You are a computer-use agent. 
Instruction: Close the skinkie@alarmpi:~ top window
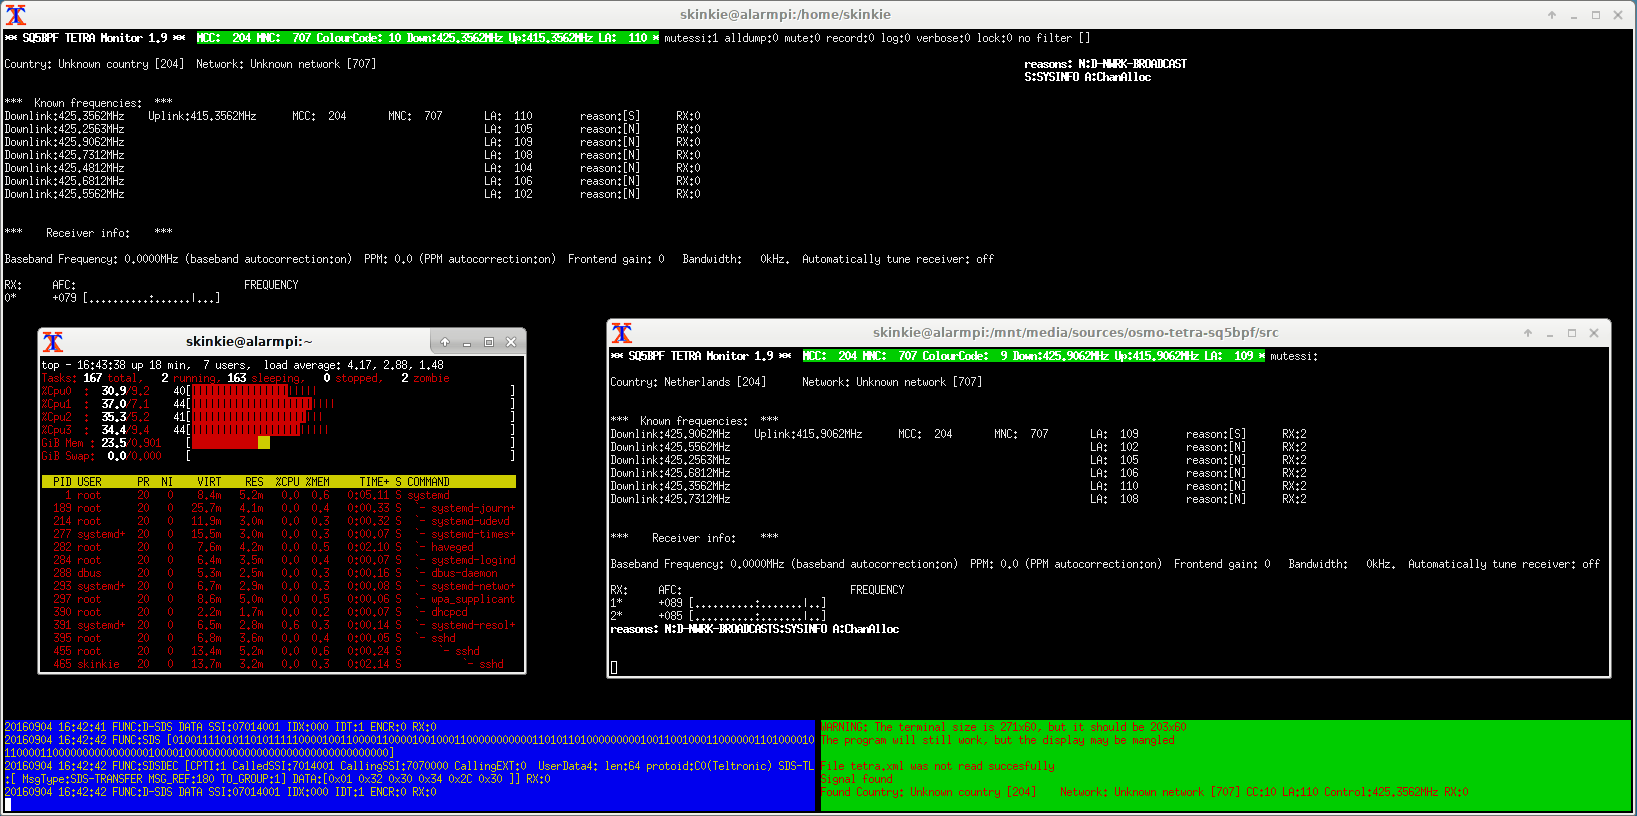pos(511,342)
